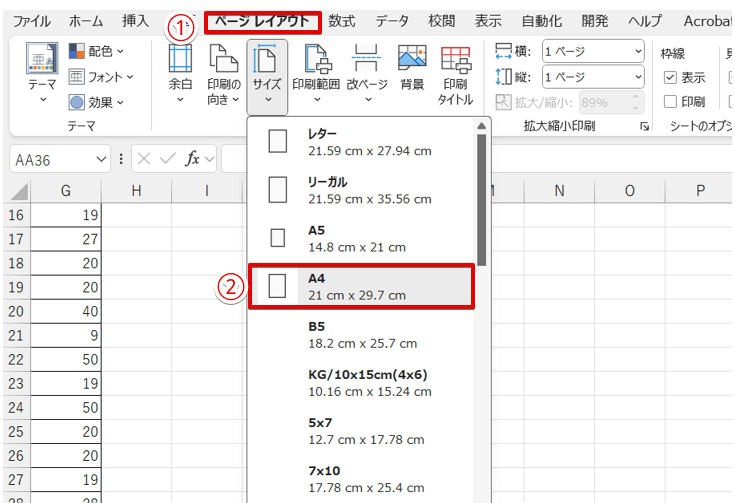Viewport: 735px width, 503px height.
Task: Switch to the 校閲 tab
Action: click(442, 21)
